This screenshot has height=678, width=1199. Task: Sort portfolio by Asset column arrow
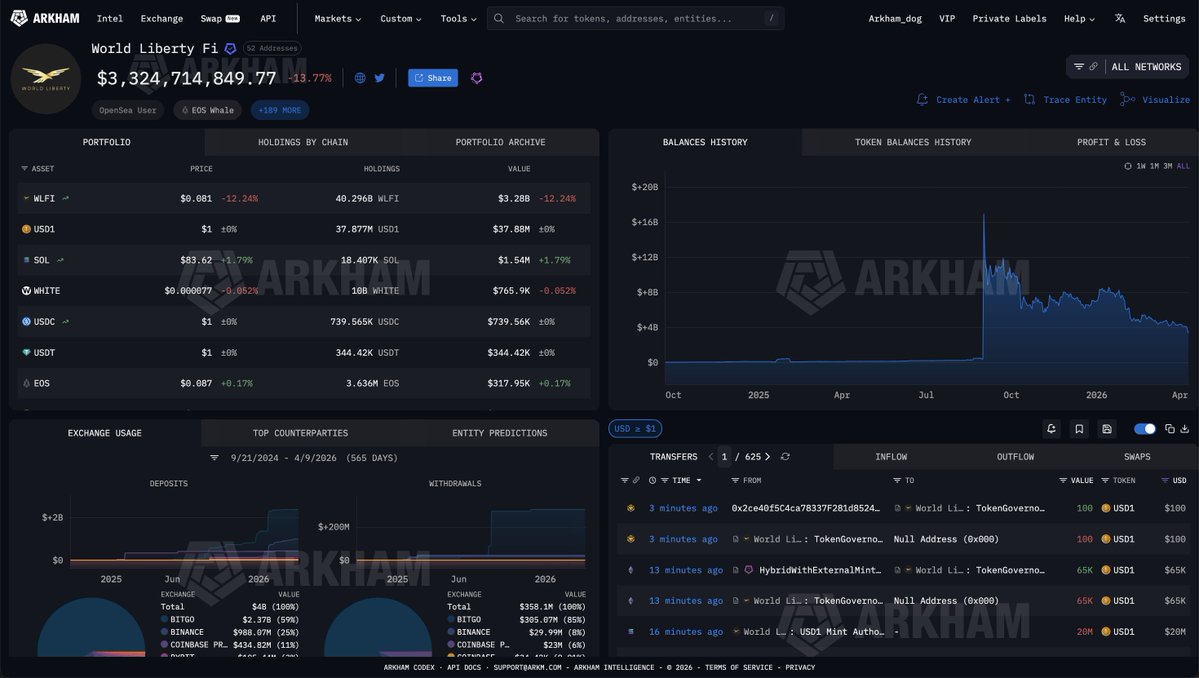click(x=24, y=168)
